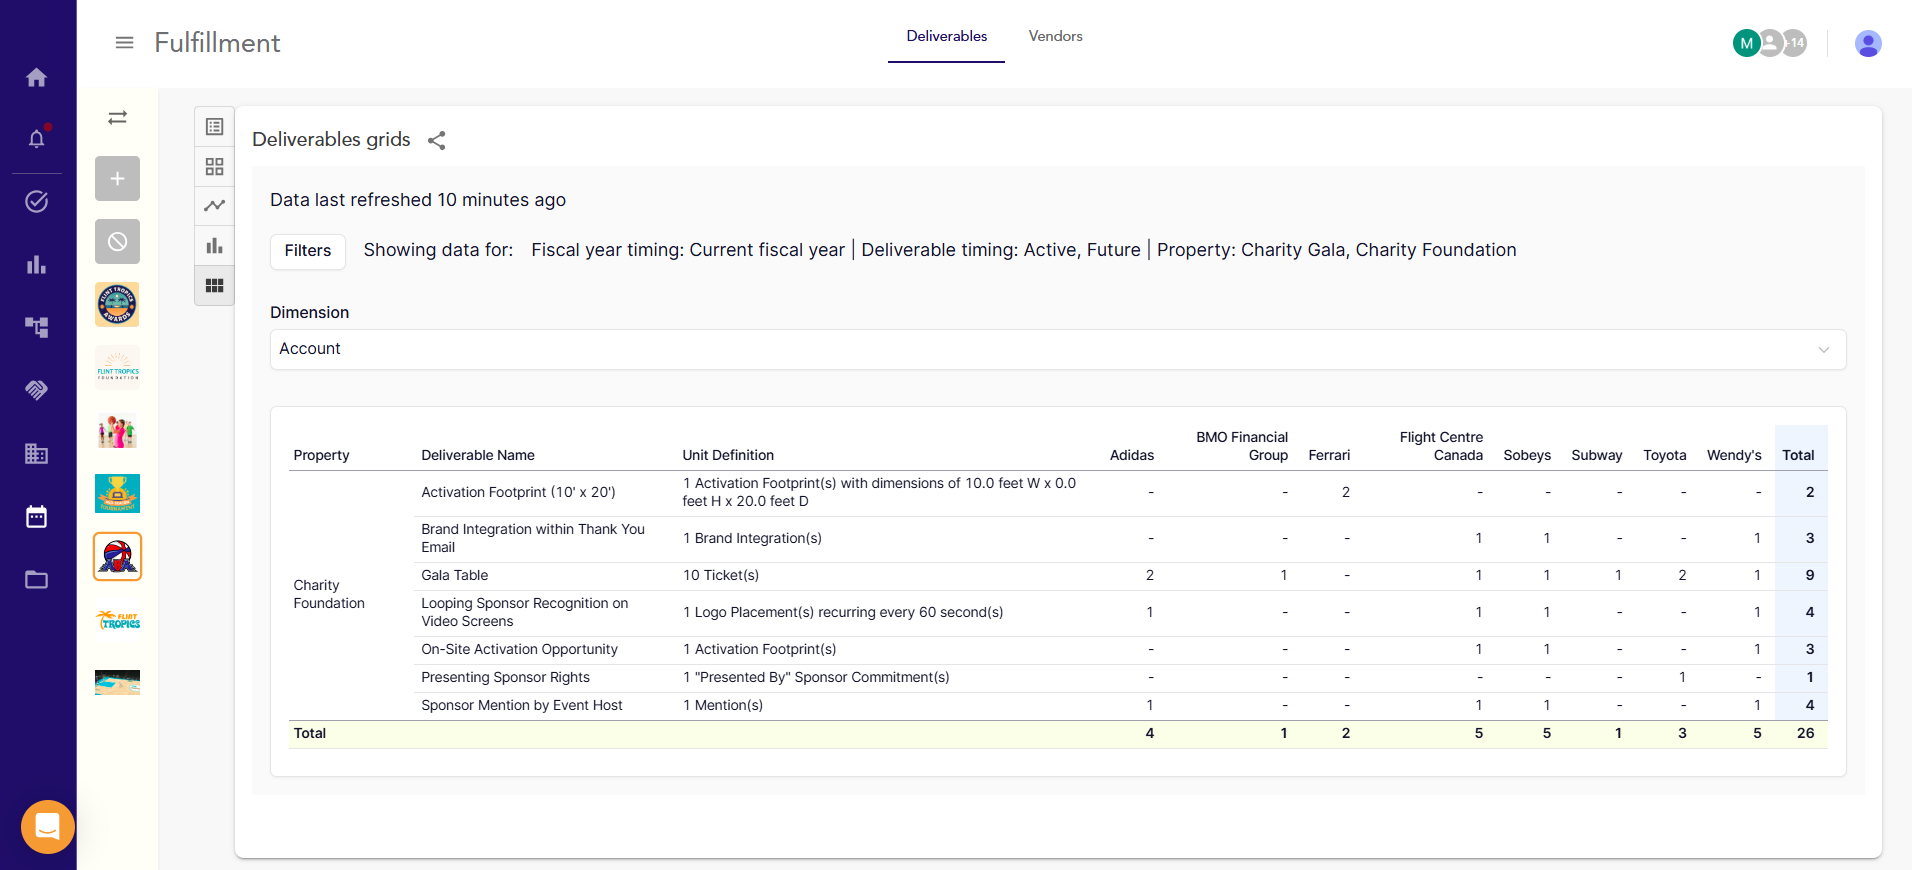Viewport: 1912px width, 870px height.
Task: Select the kids group photo thumbnail
Action: pyautogui.click(x=117, y=431)
